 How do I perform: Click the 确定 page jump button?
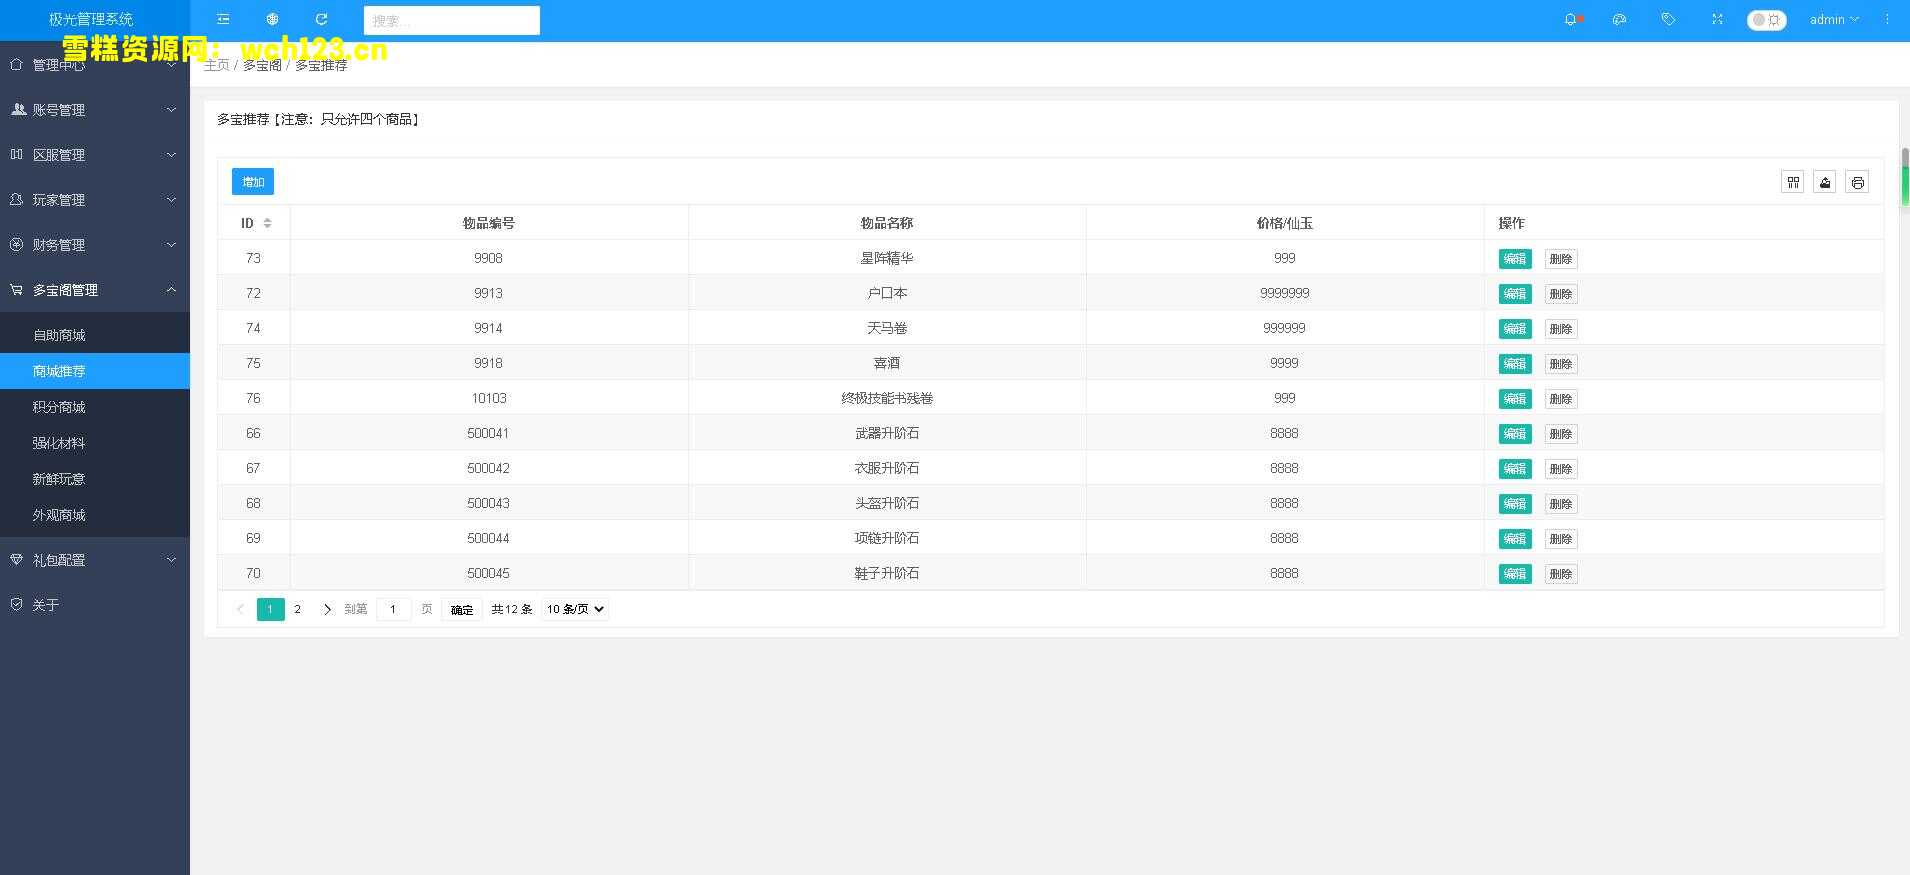[x=462, y=609]
